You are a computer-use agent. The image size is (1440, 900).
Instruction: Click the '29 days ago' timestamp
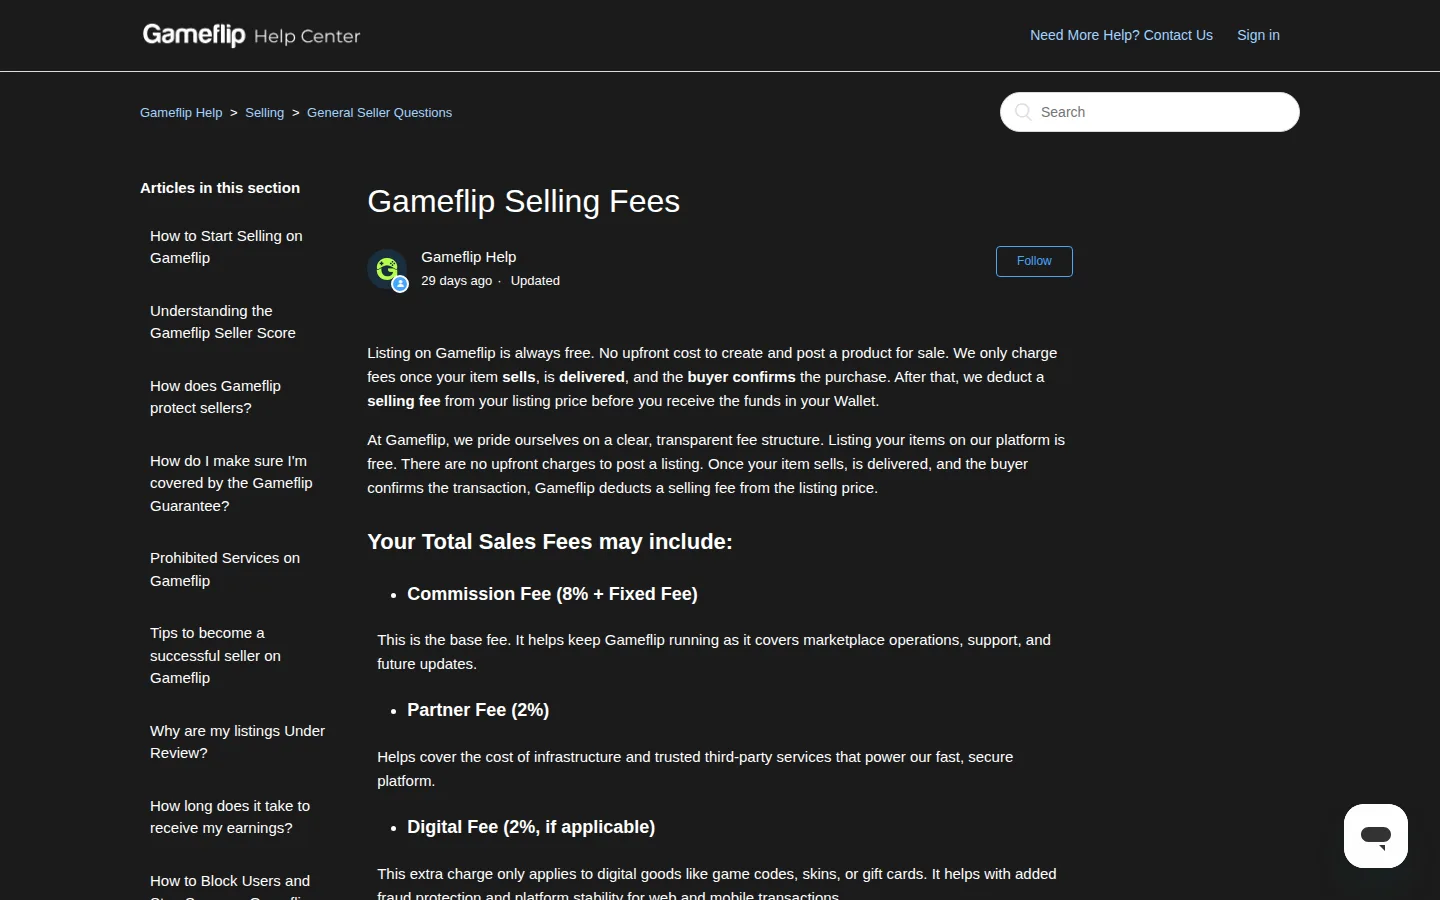456,281
